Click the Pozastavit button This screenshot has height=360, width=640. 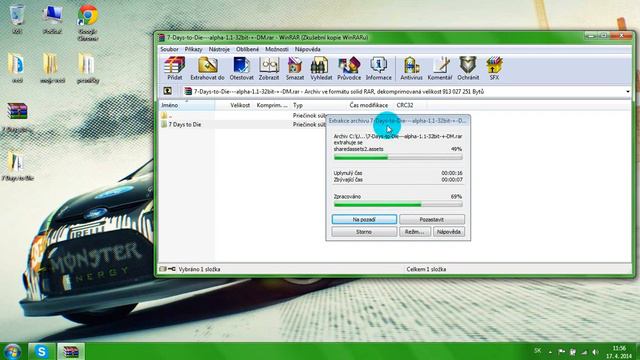pos(432,219)
